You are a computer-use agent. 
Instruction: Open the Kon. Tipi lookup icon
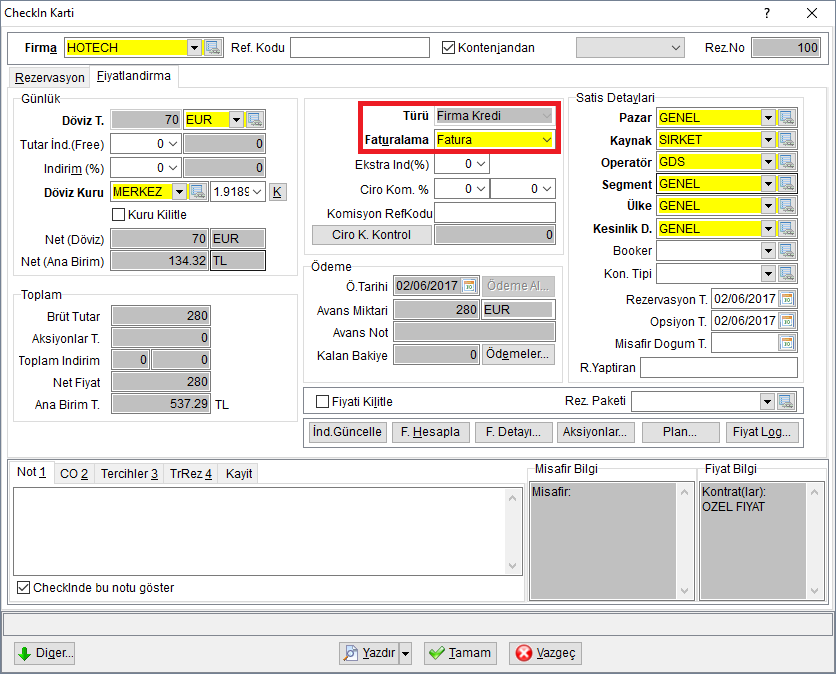click(787, 274)
